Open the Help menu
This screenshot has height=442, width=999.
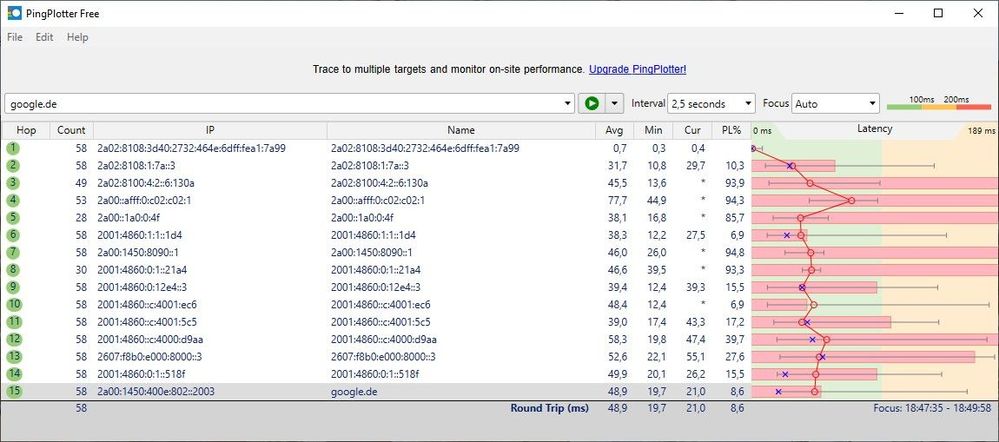click(77, 37)
